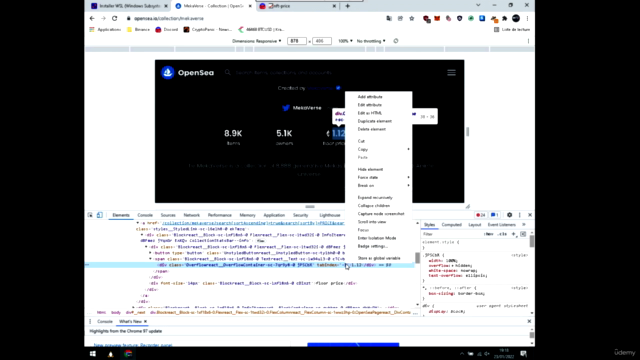640x360 pixels.
Task: Reload the page with refresh button
Action: pyautogui.click(x=115, y=18)
